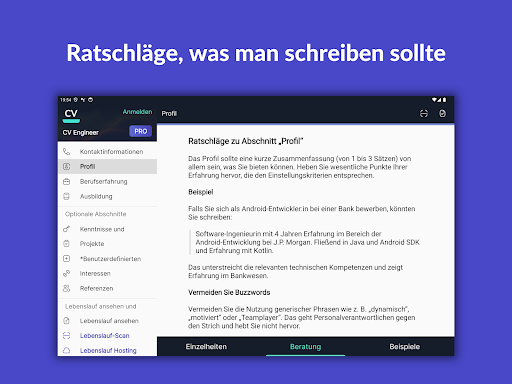Click the key icon beside Kenntnisse
This screenshot has height=384, width=512.
(67, 229)
